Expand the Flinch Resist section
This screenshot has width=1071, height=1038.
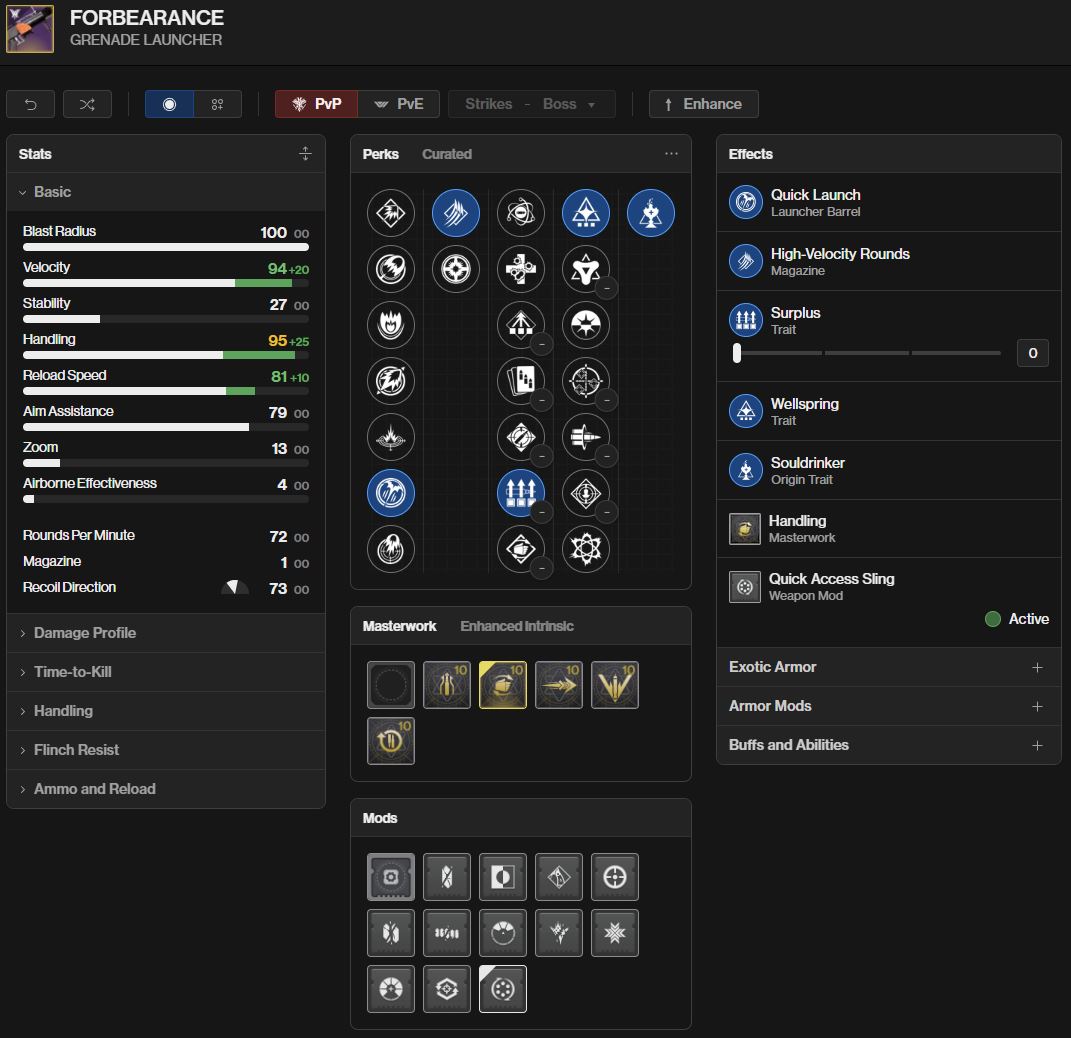(x=166, y=750)
